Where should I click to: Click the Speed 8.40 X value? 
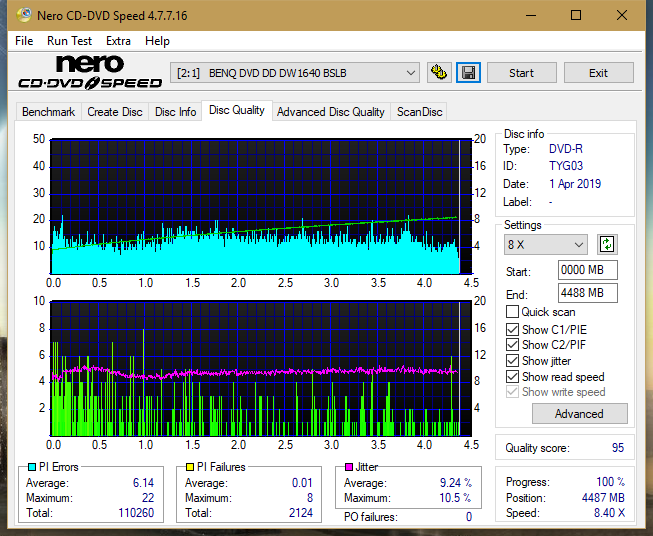pyautogui.click(x=609, y=513)
